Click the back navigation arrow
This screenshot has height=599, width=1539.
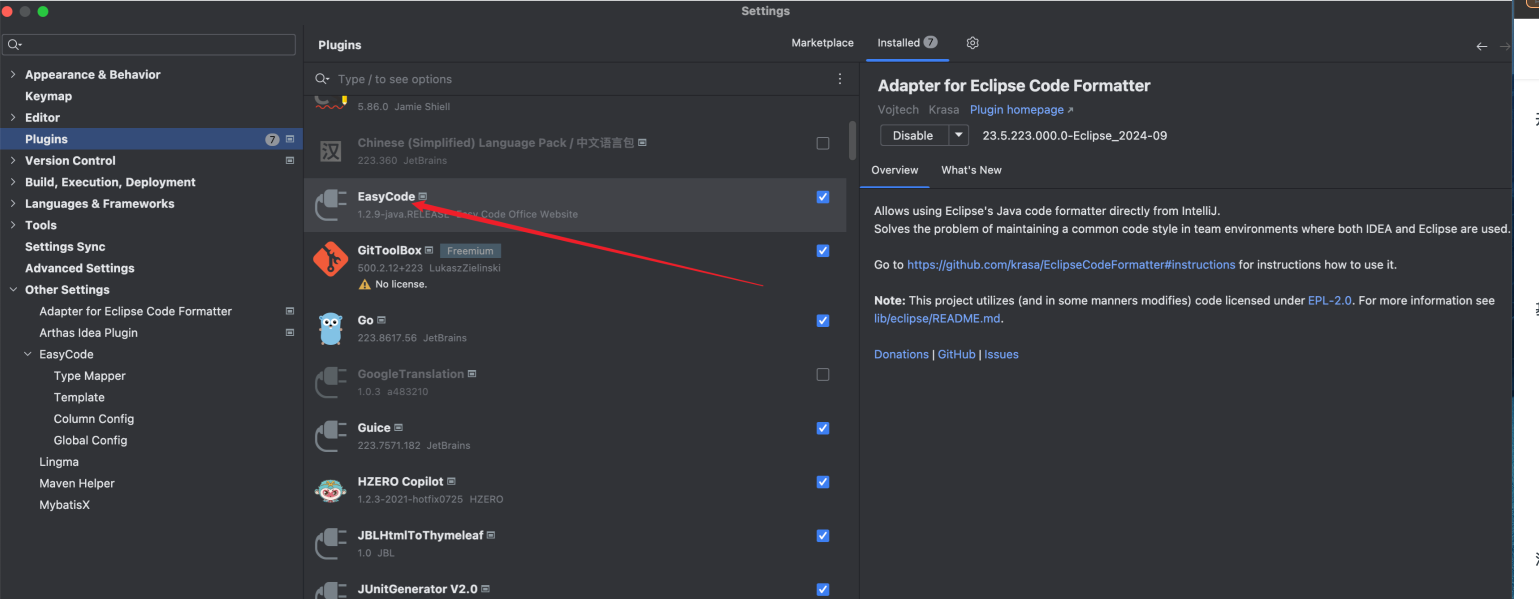[x=1481, y=46]
